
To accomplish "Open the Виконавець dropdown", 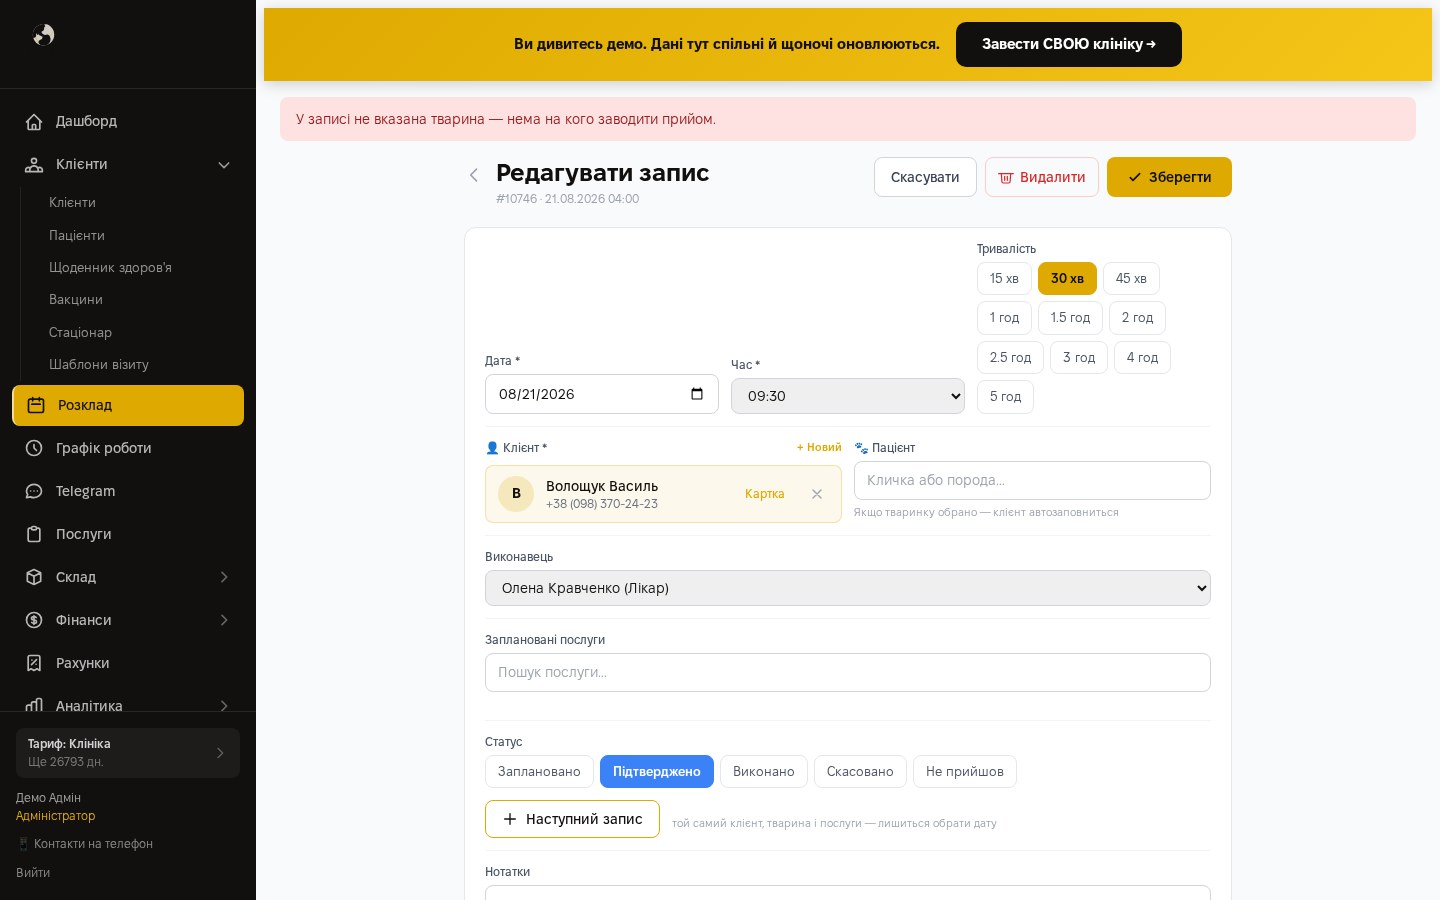I will pos(848,588).
